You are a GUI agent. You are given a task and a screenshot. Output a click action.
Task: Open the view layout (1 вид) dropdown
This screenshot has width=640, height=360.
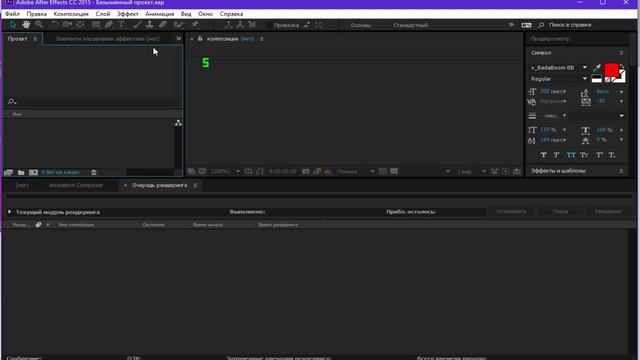point(484,171)
